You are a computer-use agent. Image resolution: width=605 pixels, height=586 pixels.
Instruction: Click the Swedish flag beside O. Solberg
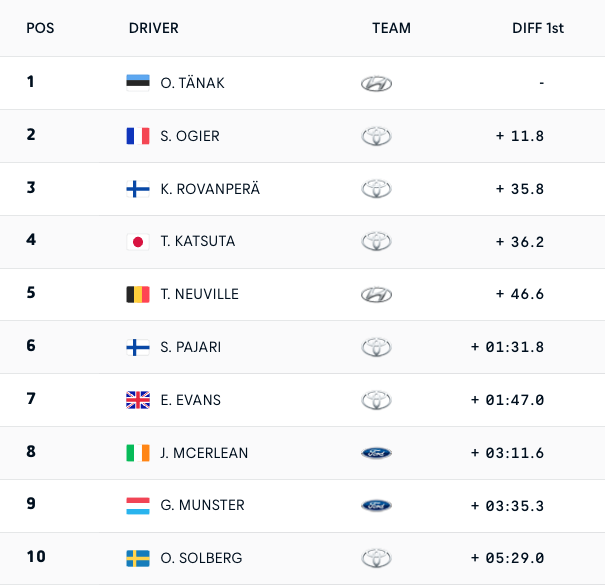[x=138, y=558]
